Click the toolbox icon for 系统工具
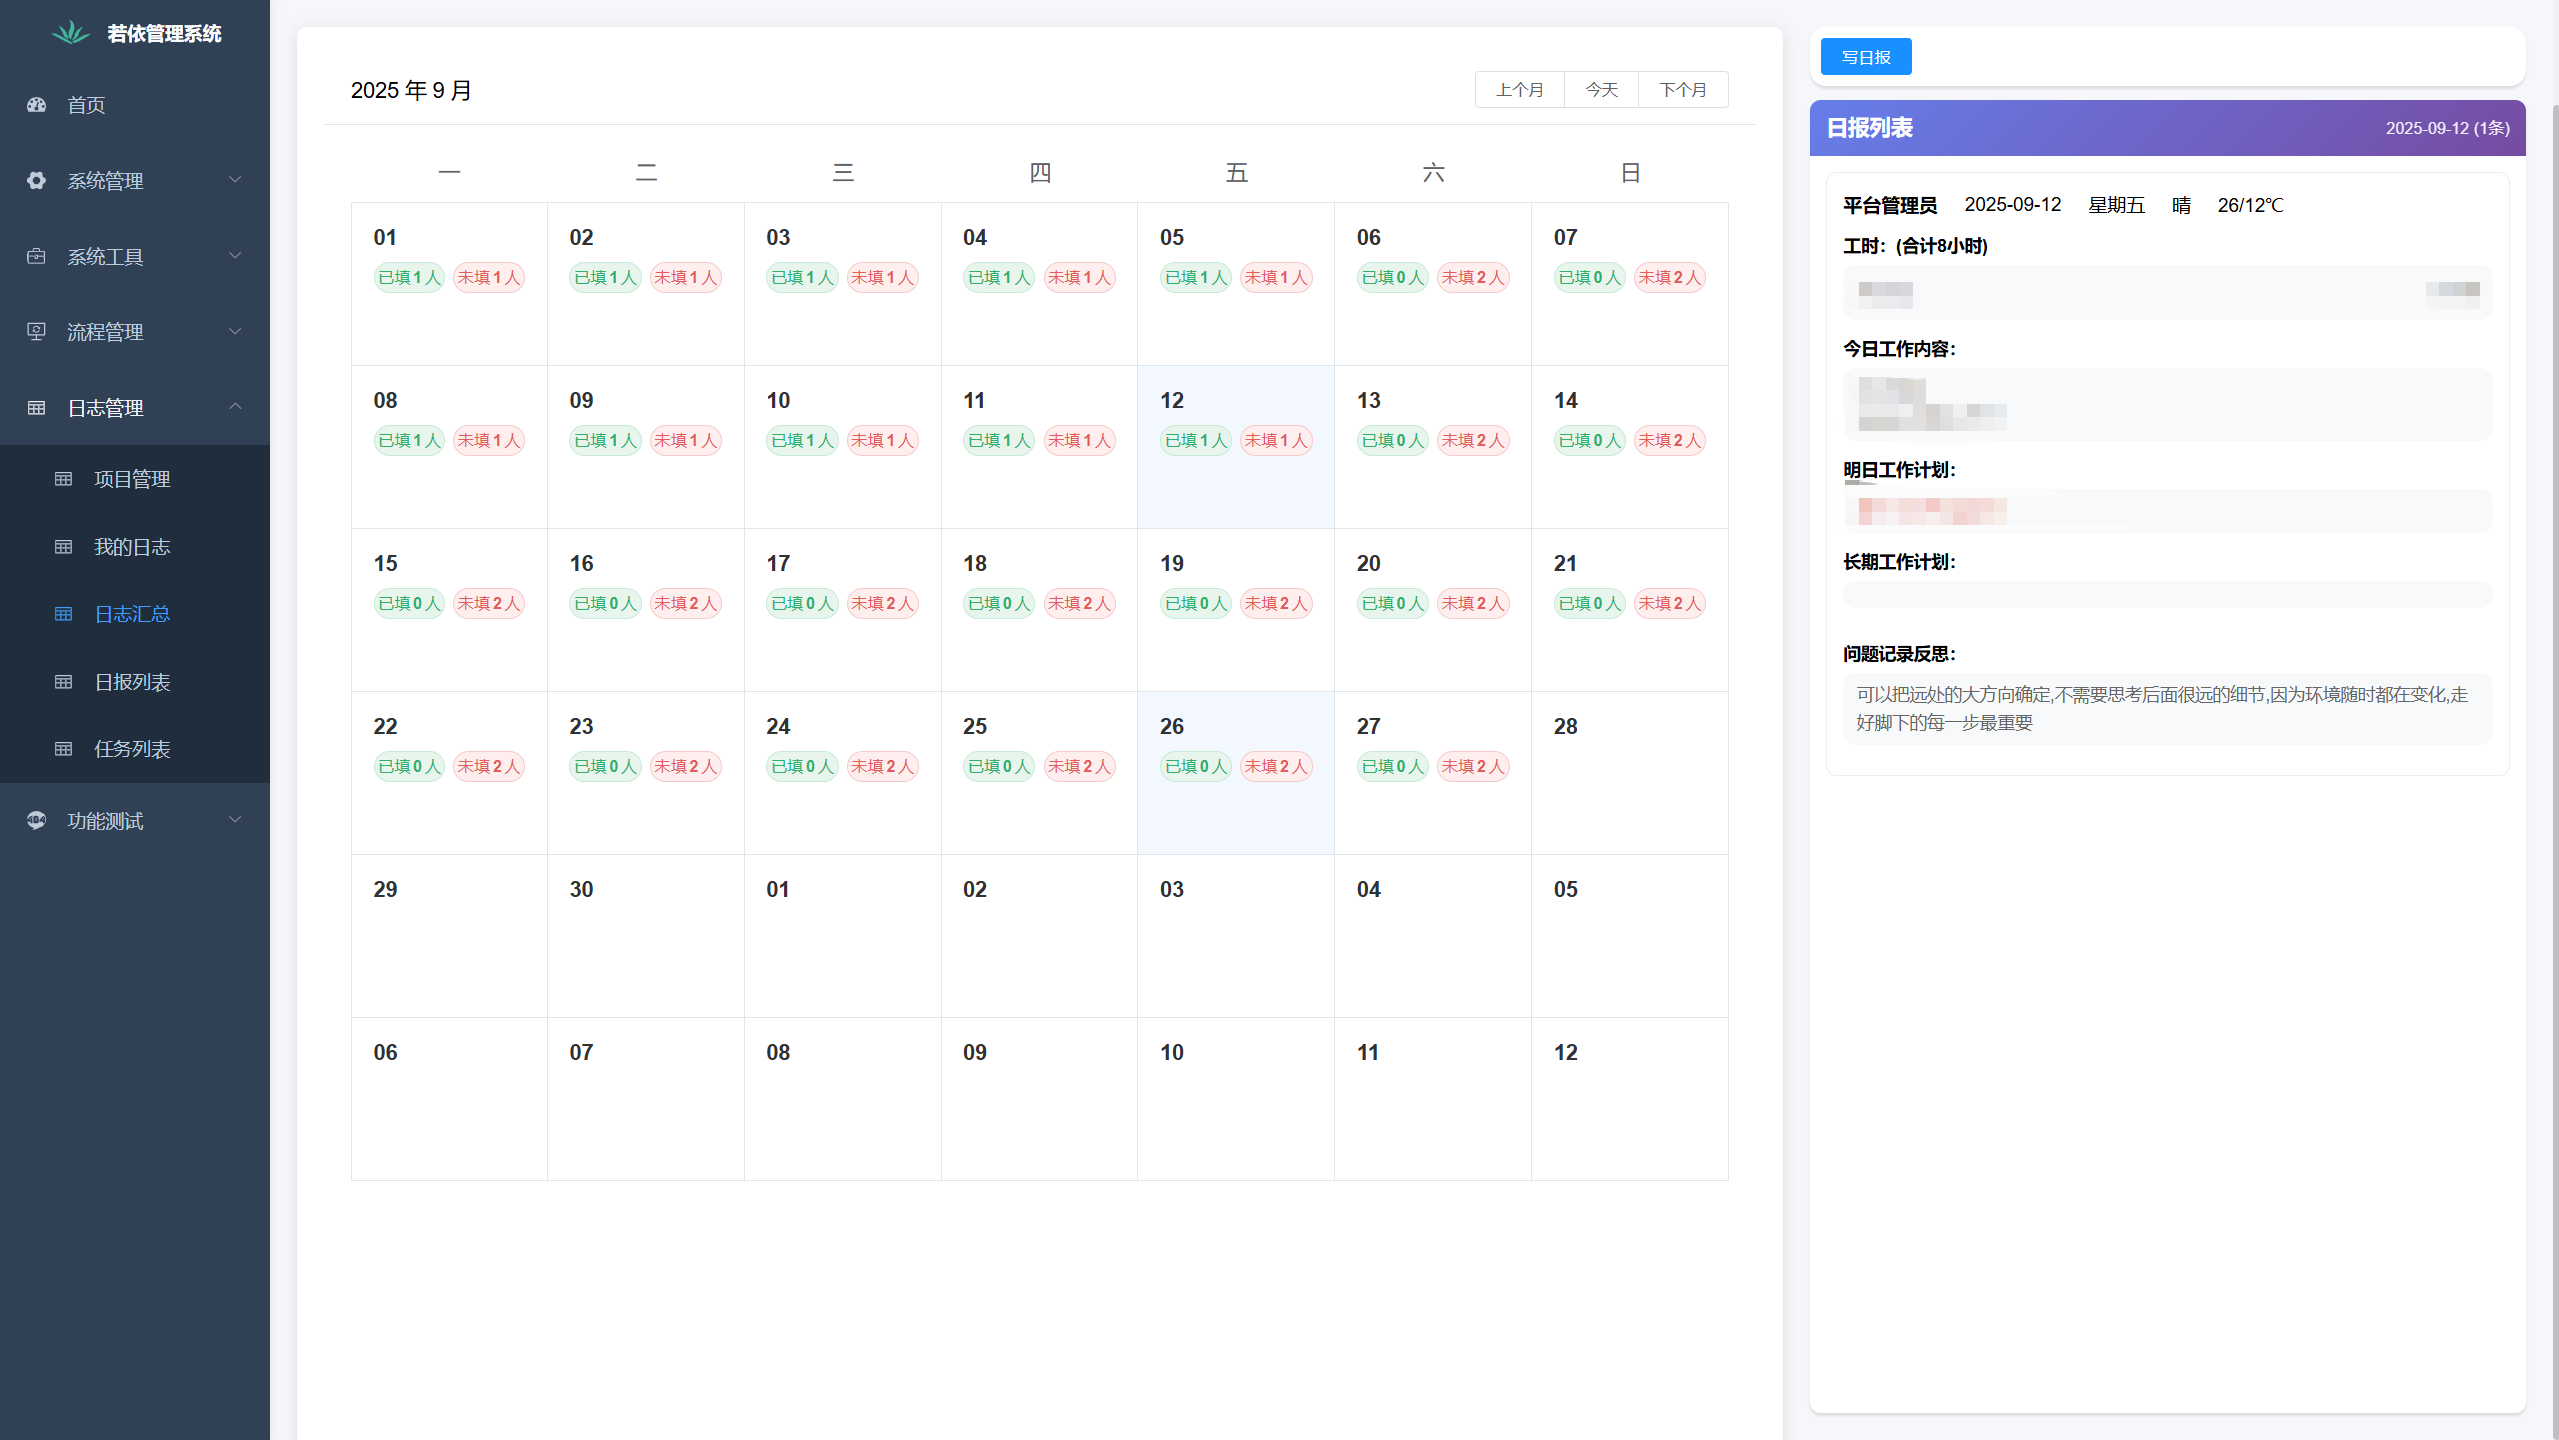 pos(37,256)
